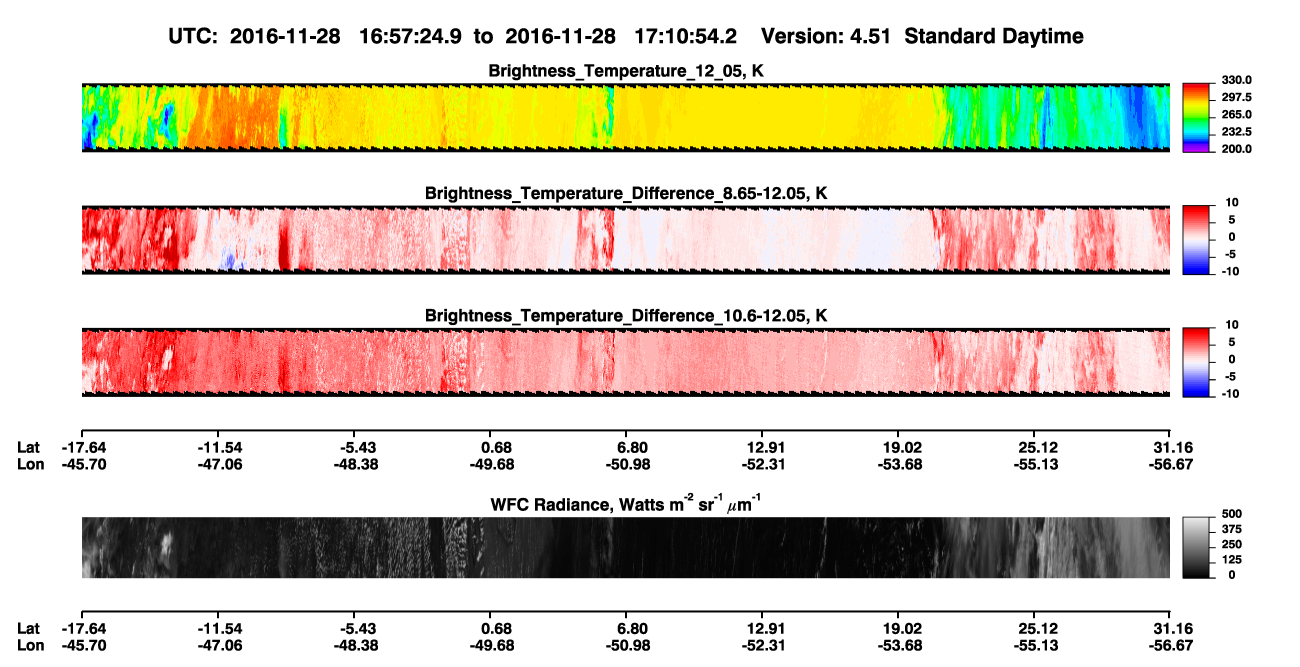
Task: Click bottom axis longitude value -50.98
Action: pos(627,644)
